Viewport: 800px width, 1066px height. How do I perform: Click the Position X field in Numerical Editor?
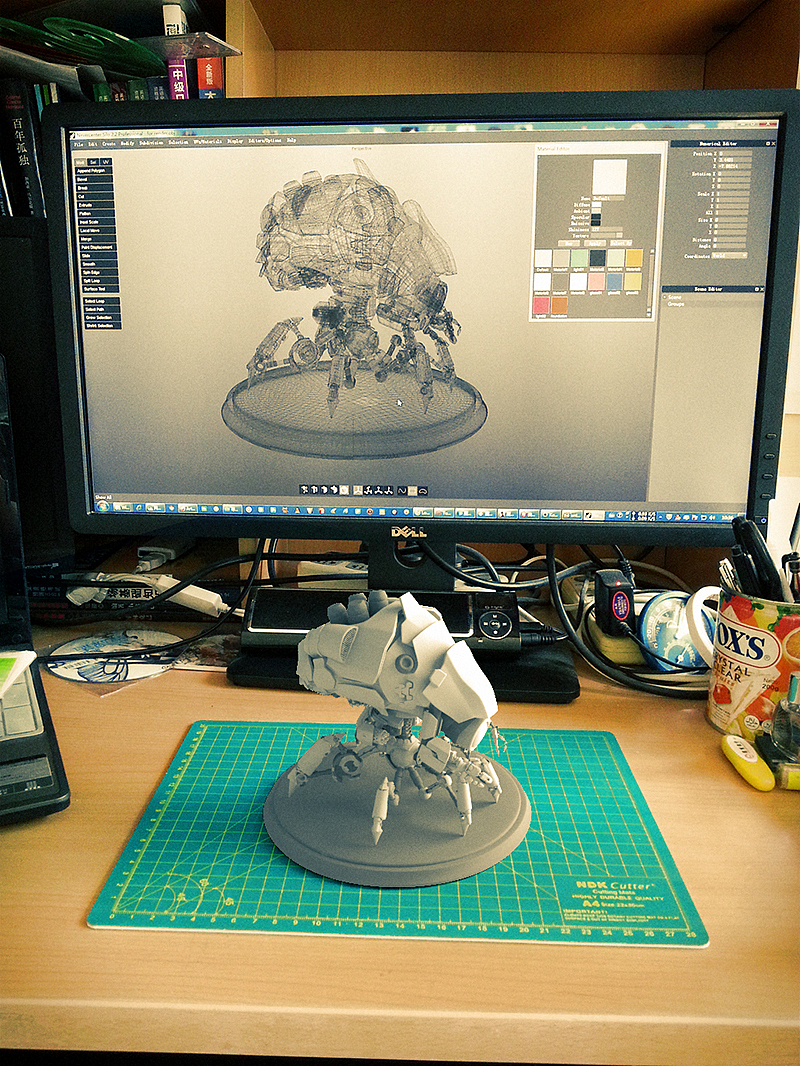pos(735,154)
